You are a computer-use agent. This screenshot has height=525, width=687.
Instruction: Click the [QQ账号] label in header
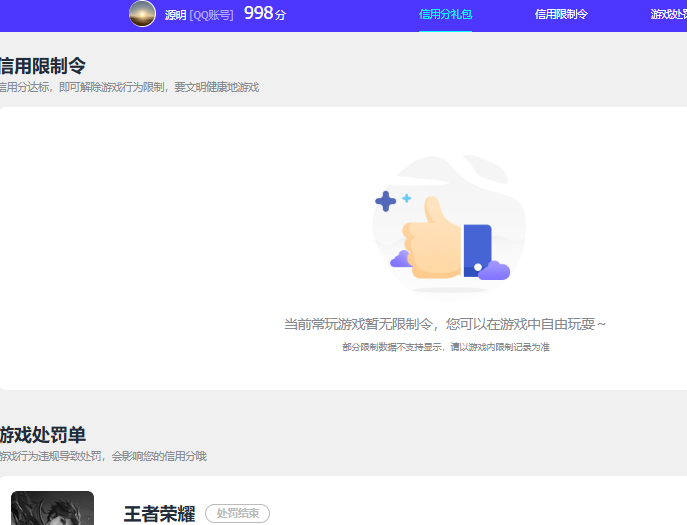[x=211, y=15]
